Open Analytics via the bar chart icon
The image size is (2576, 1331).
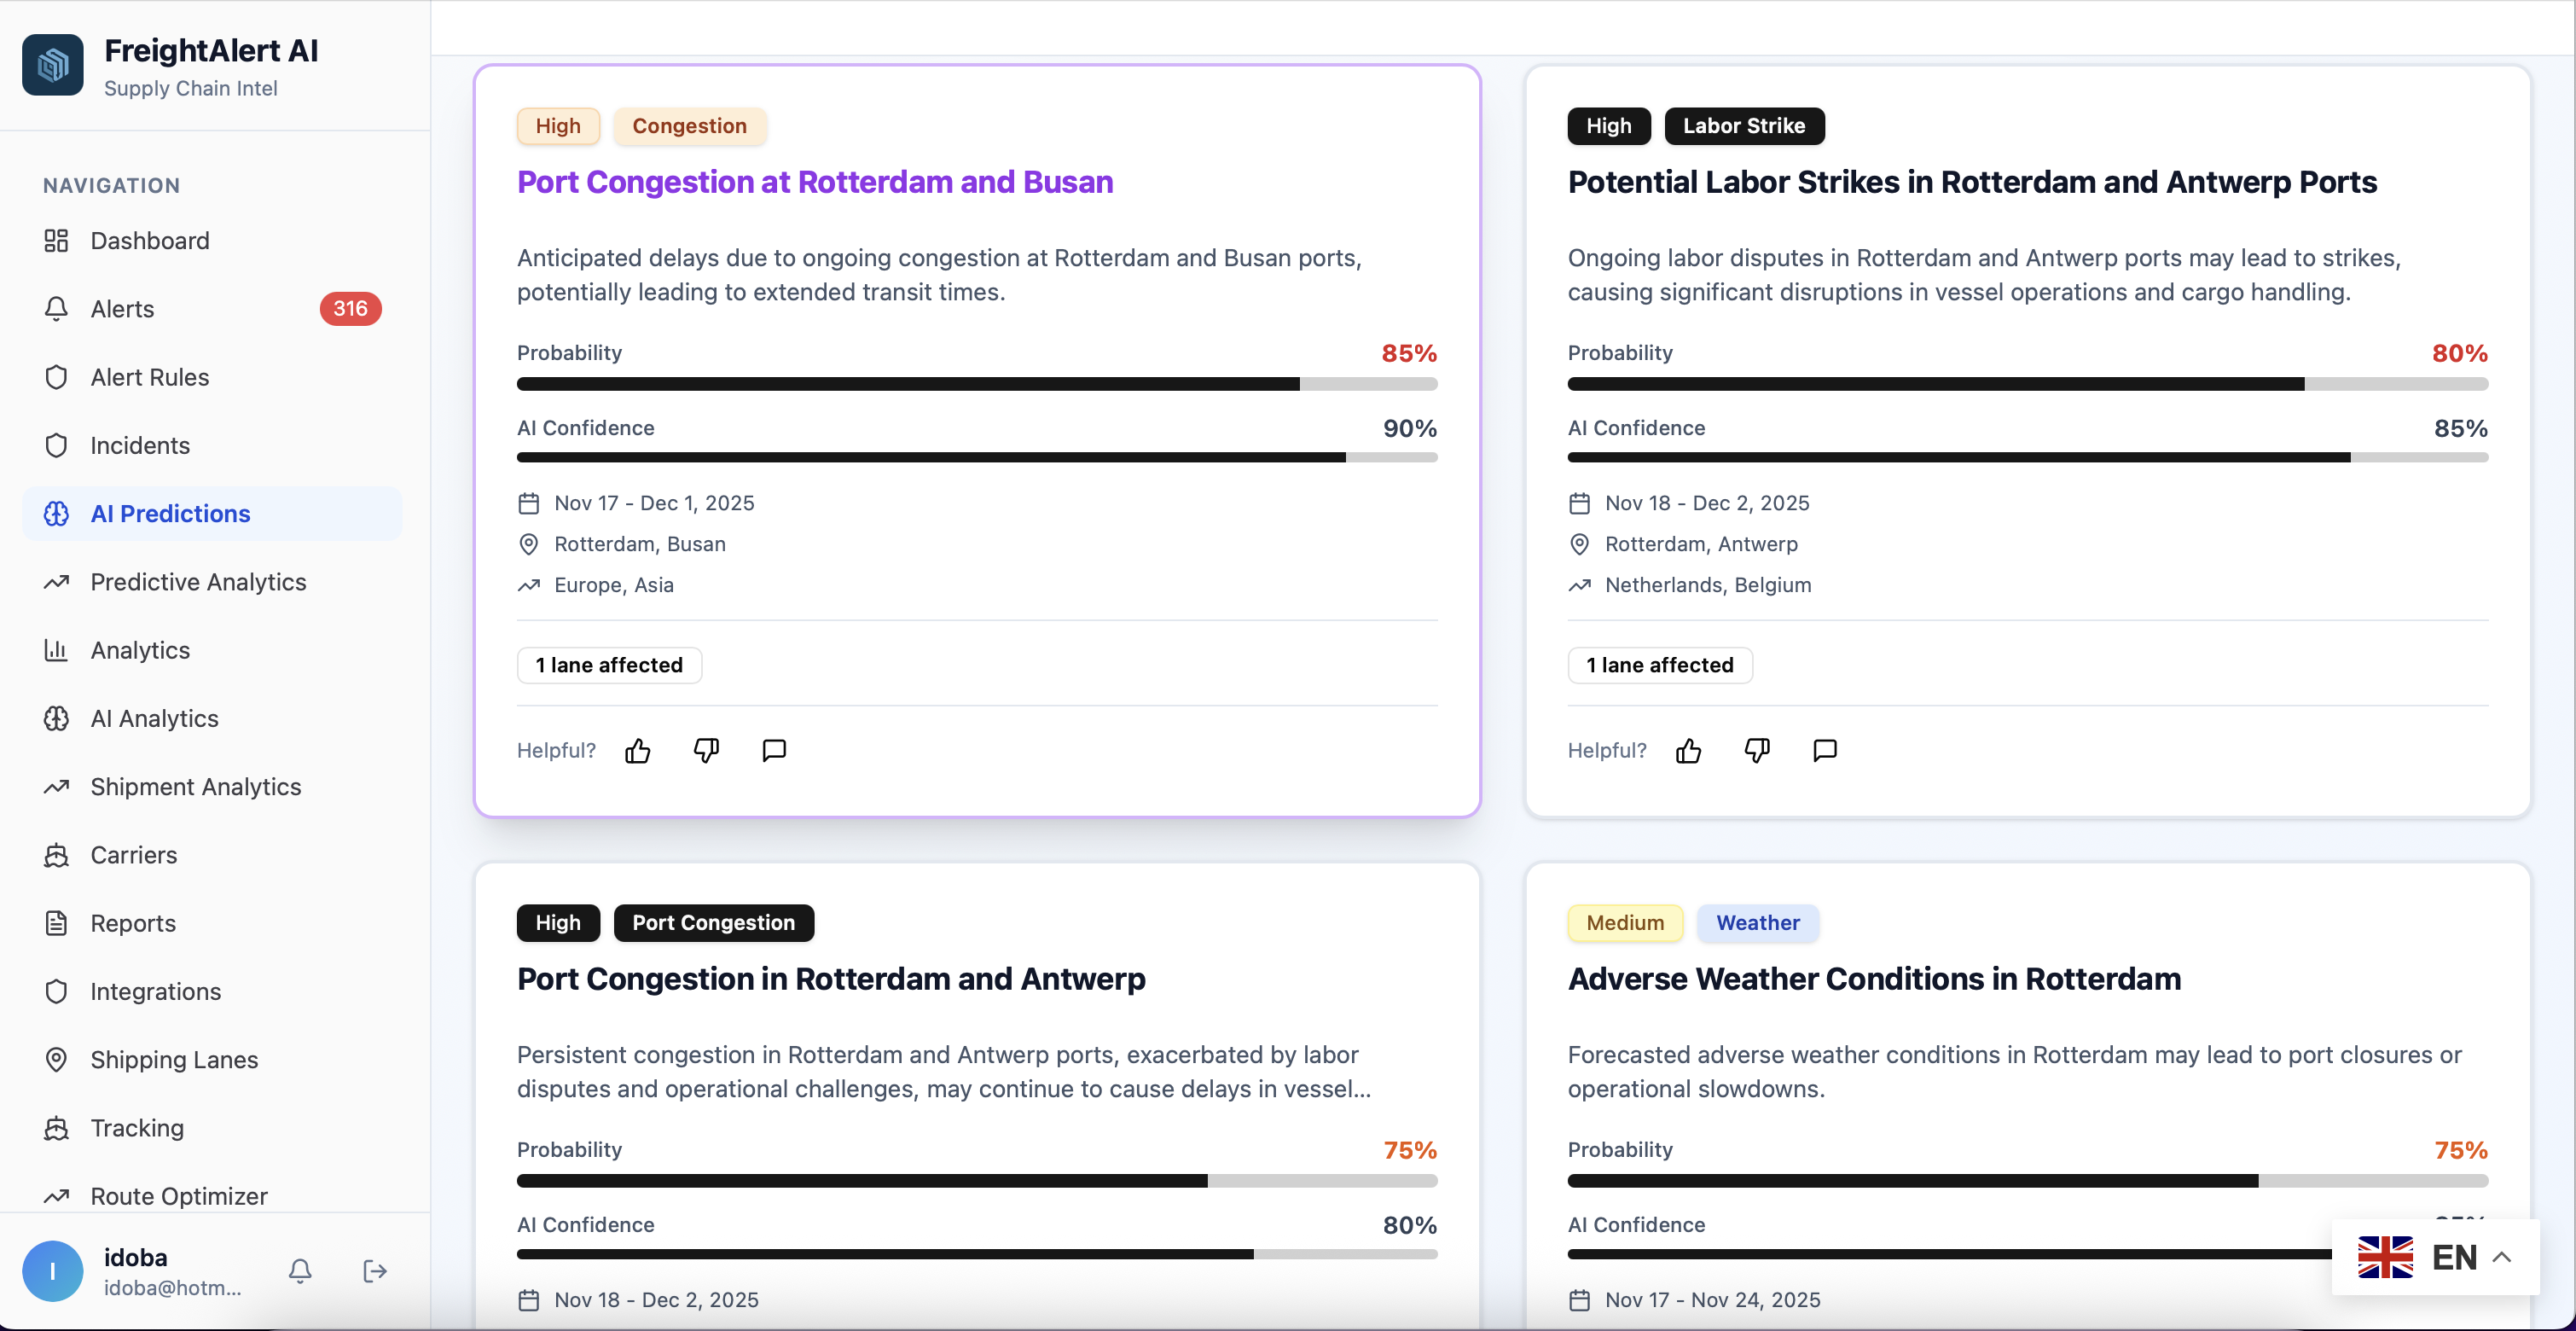pyautogui.click(x=56, y=650)
